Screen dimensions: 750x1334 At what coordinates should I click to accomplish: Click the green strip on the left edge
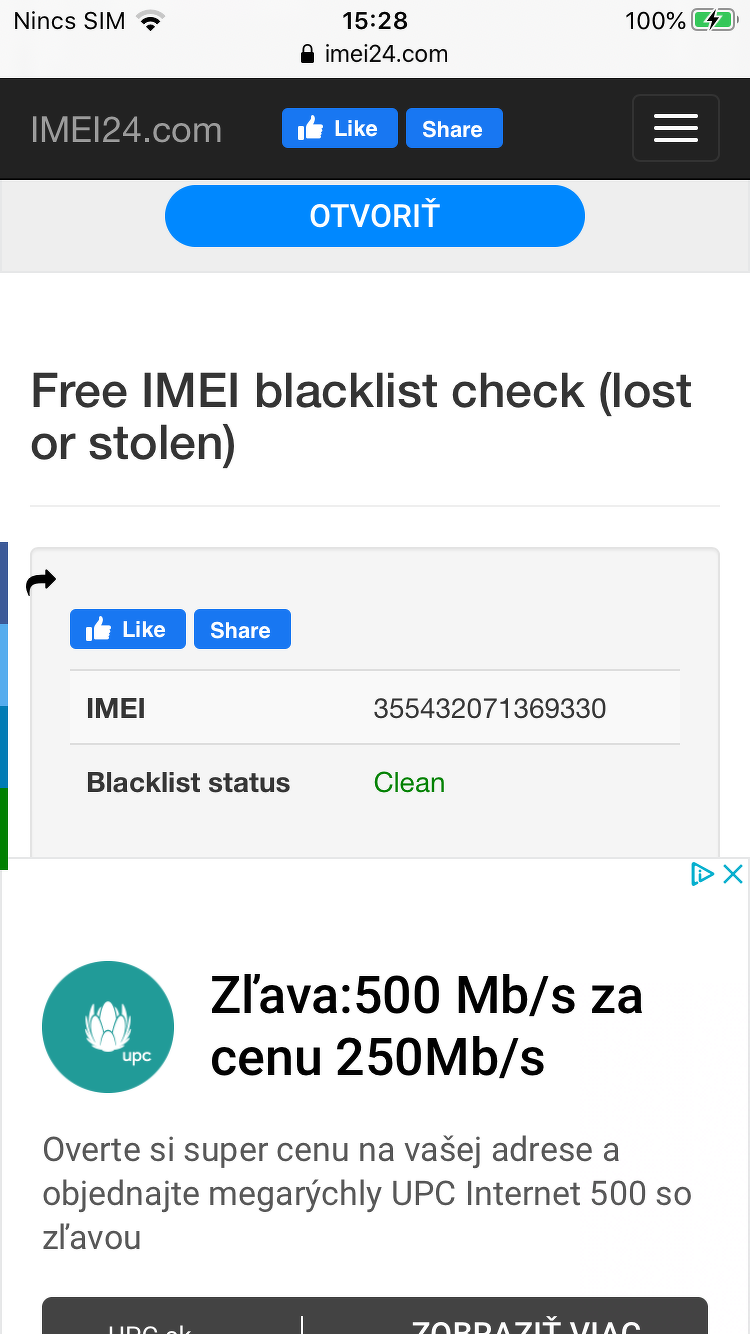4,828
